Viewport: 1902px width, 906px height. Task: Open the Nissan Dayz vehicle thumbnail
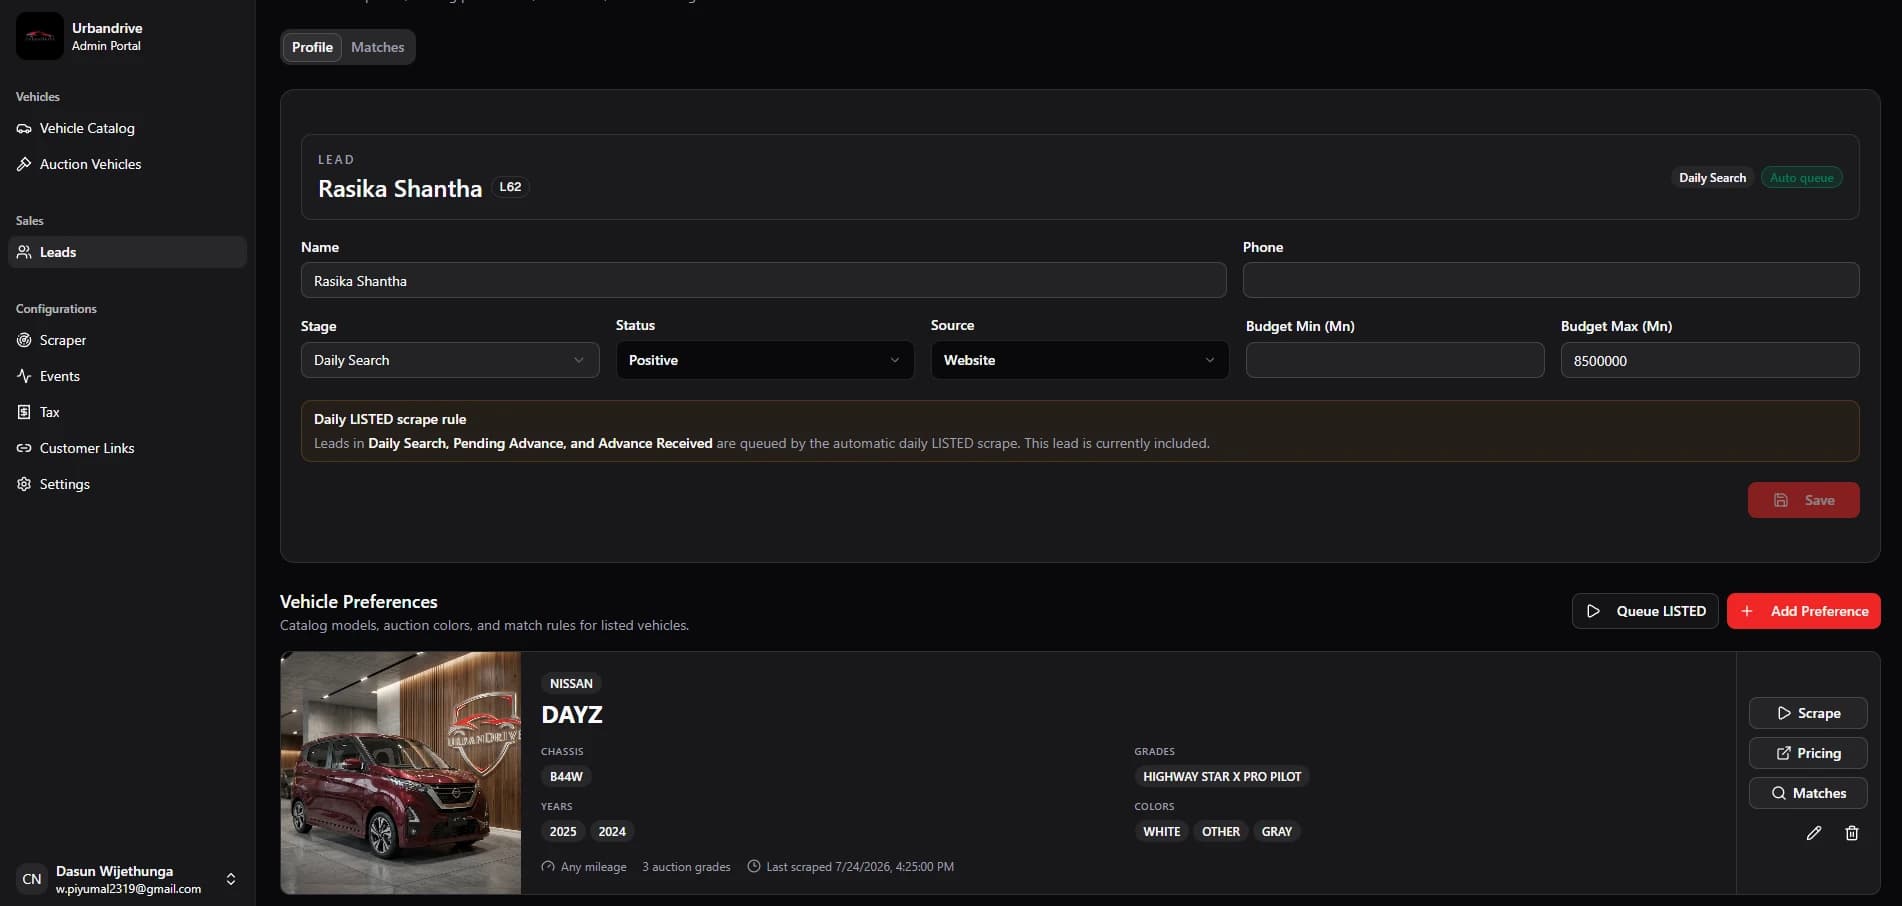(x=401, y=773)
